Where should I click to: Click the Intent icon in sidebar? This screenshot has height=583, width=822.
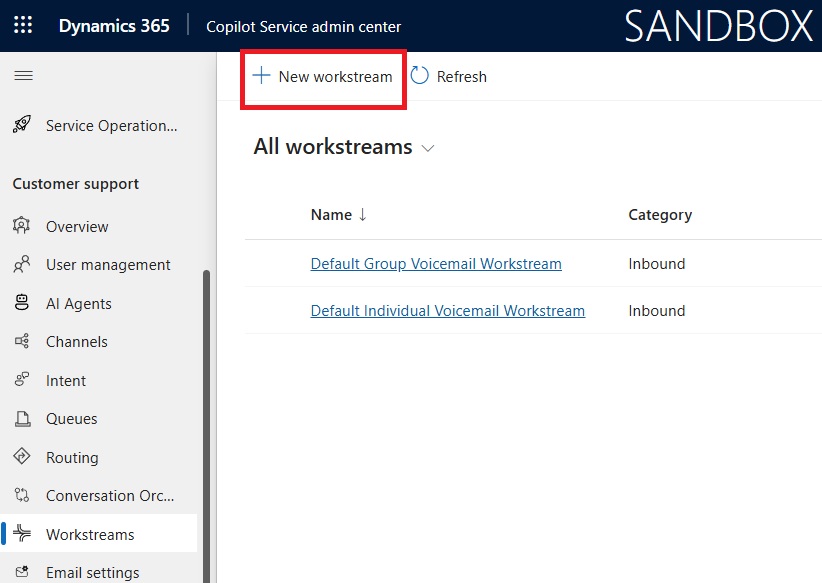[x=21, y=380]
